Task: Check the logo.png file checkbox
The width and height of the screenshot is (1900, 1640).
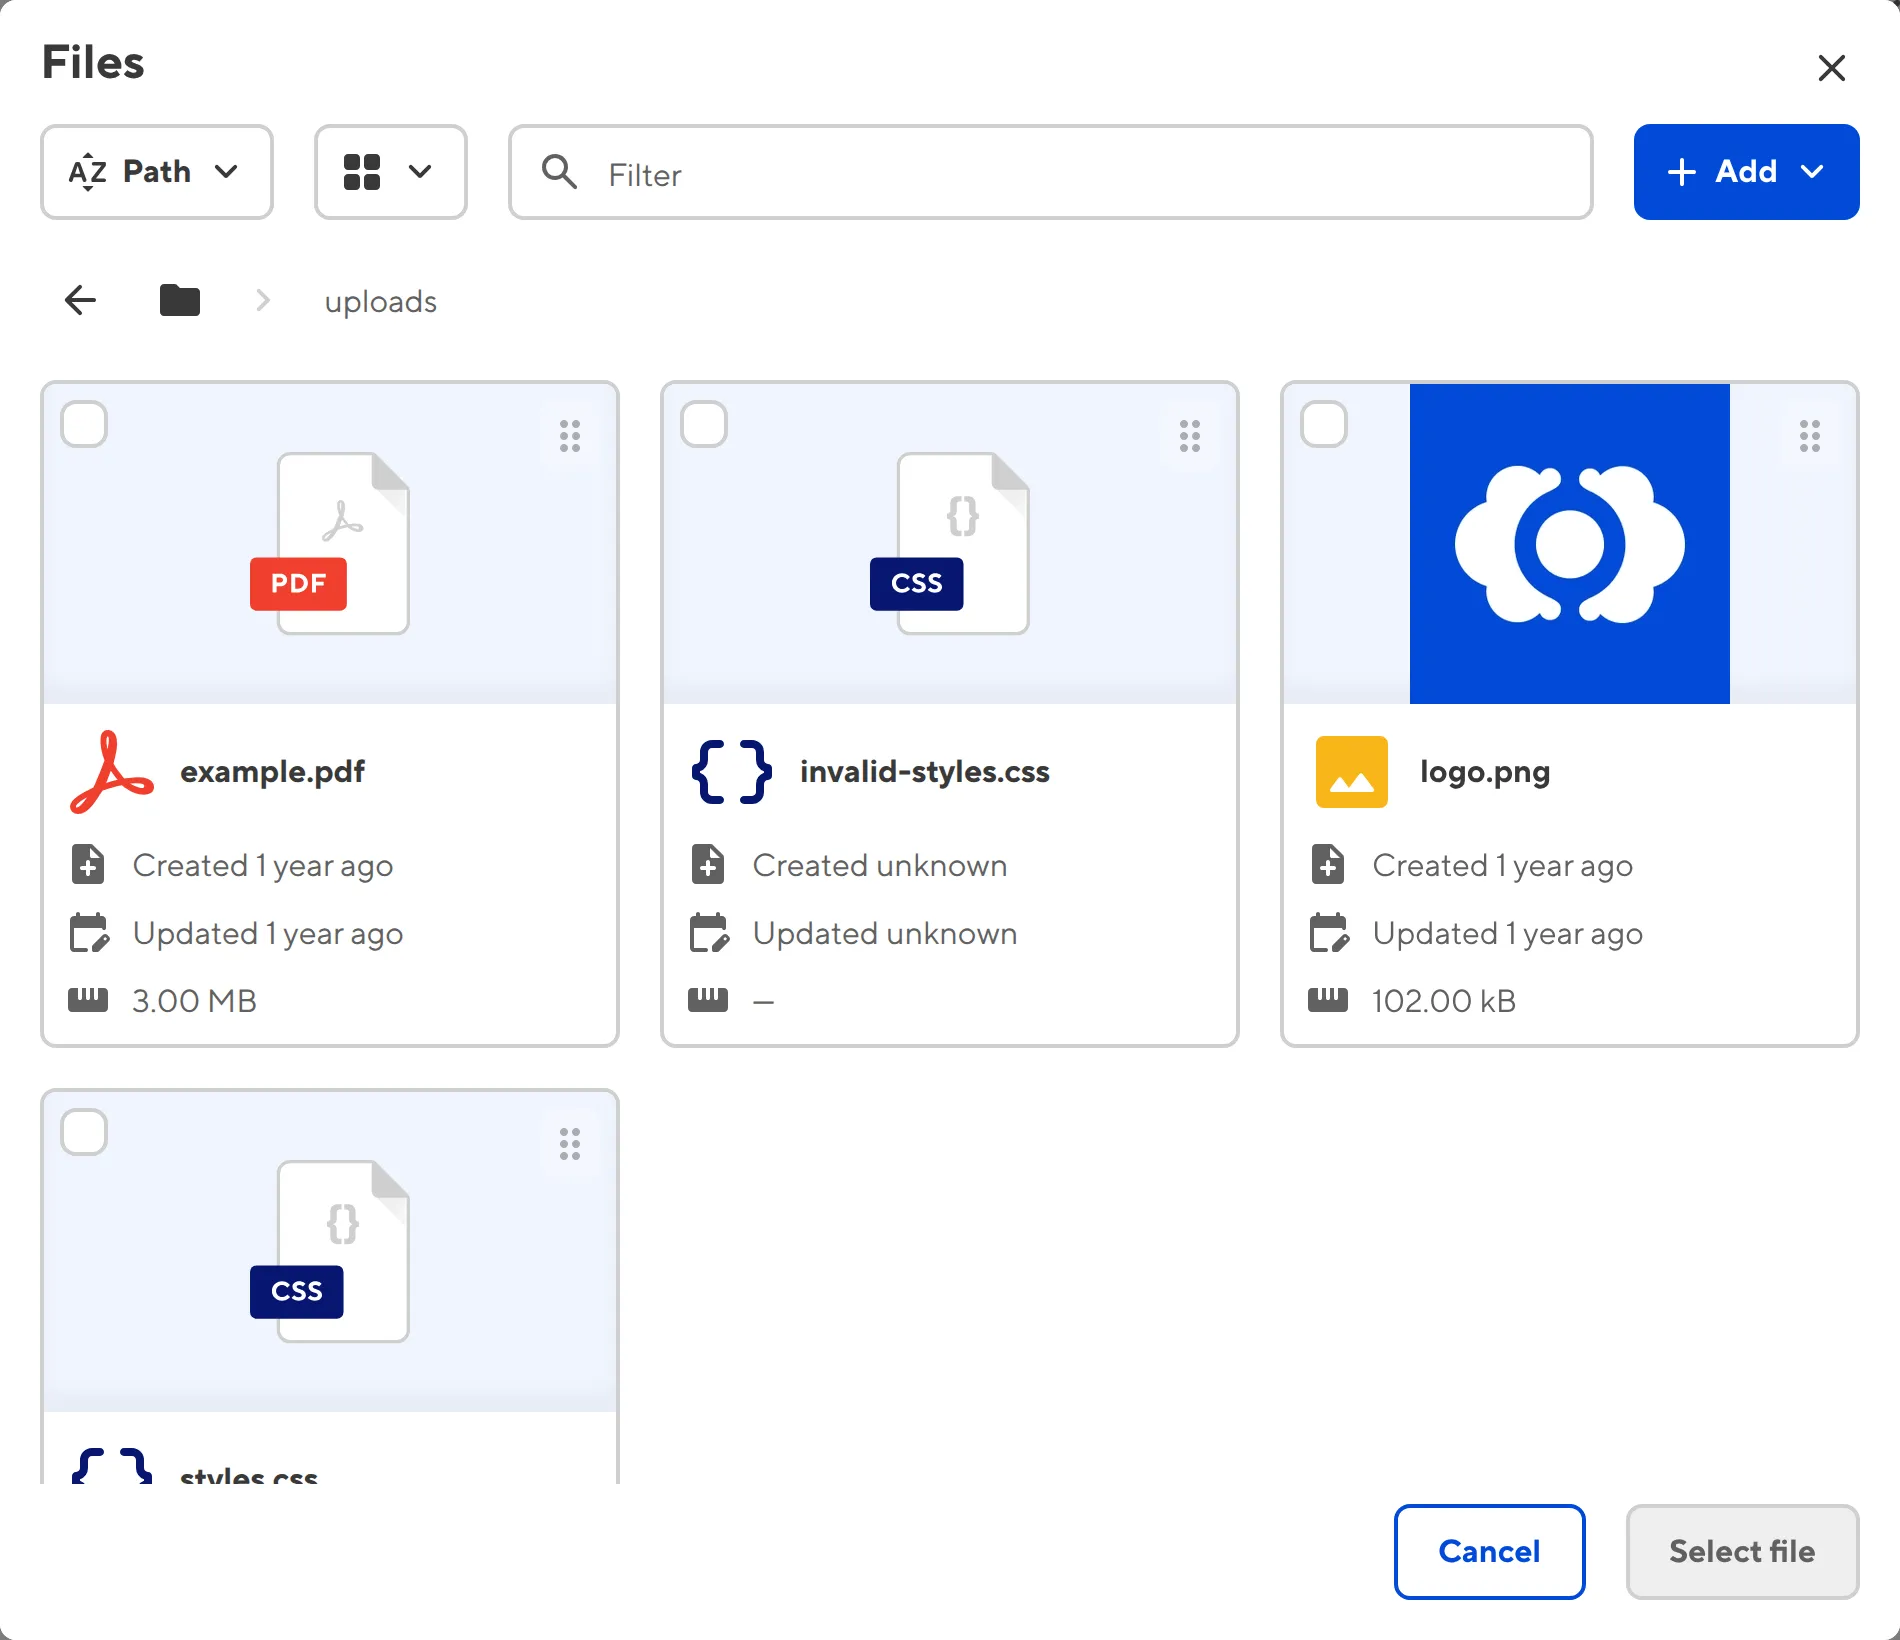Action: pos(1324,424)
